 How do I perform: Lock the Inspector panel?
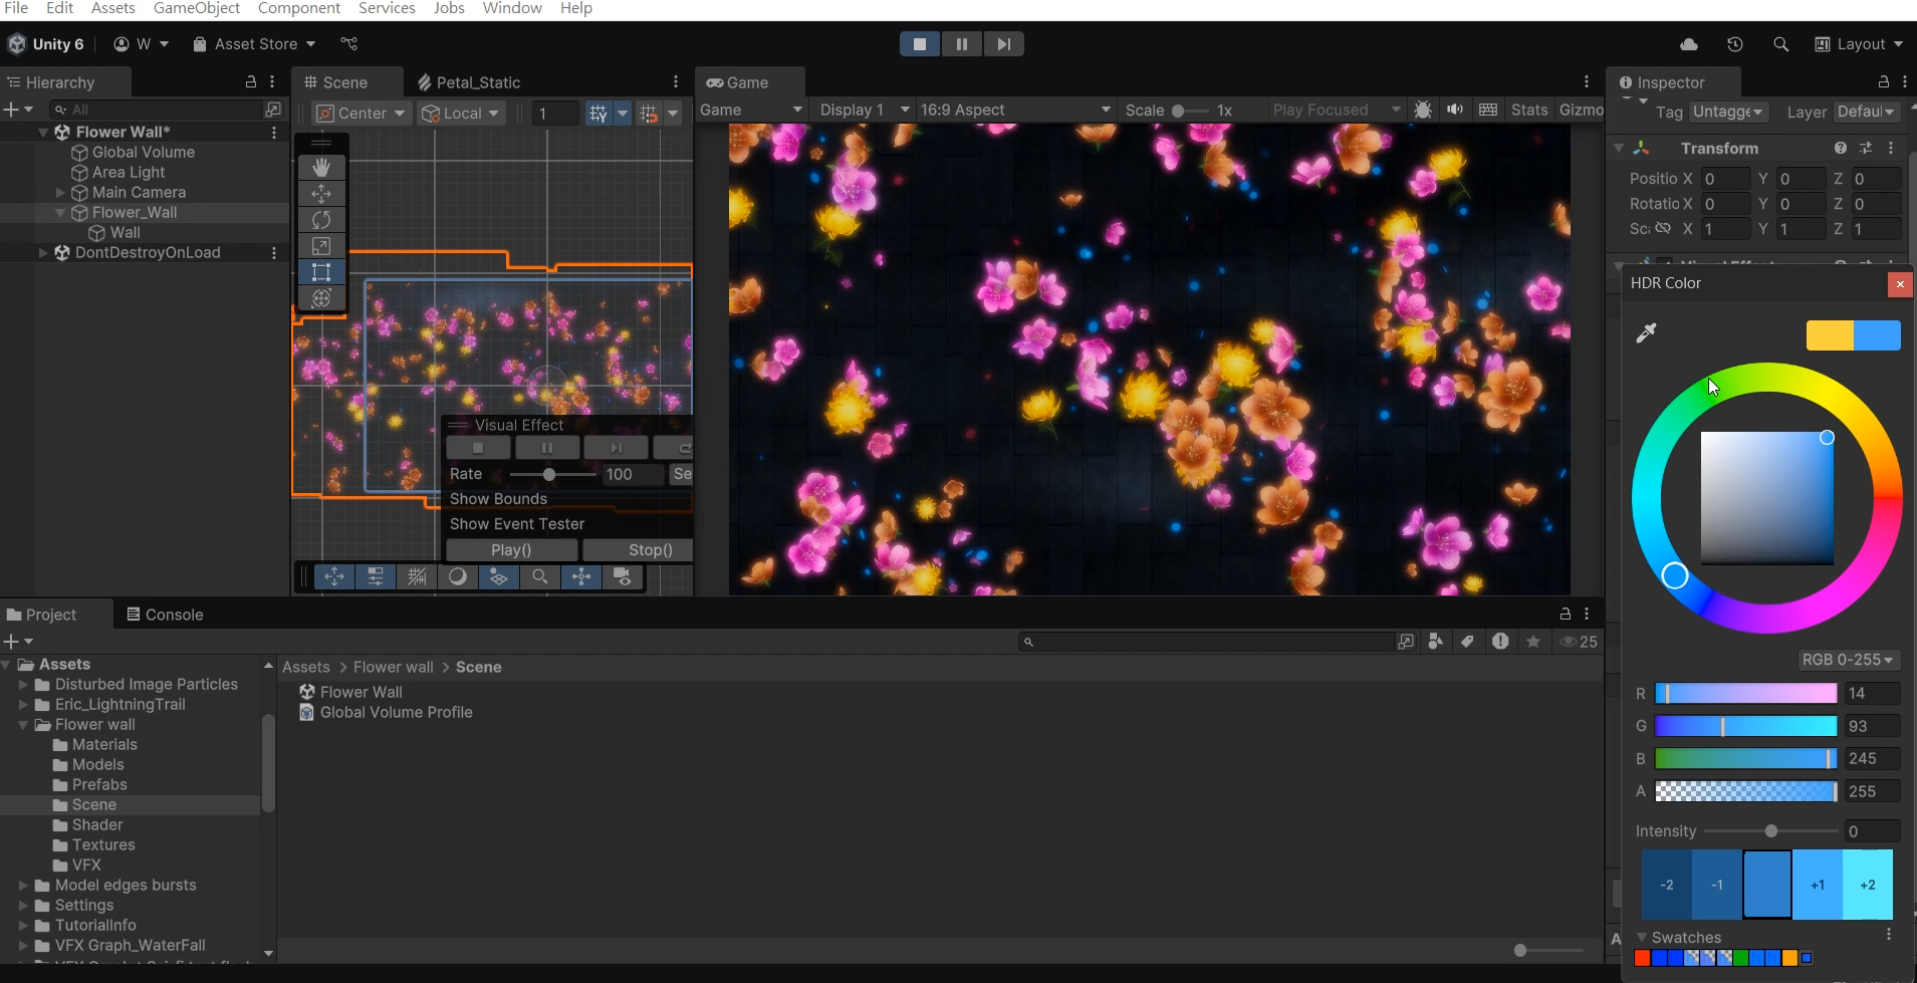[1884, 82]
